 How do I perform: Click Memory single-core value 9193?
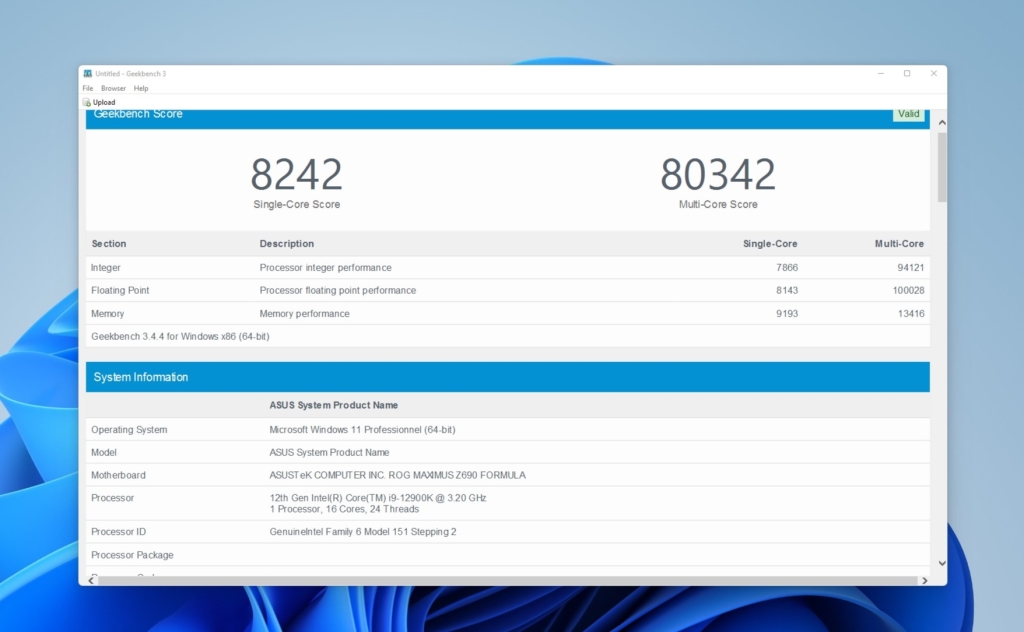pyautogui.click(x=787, y=314)
